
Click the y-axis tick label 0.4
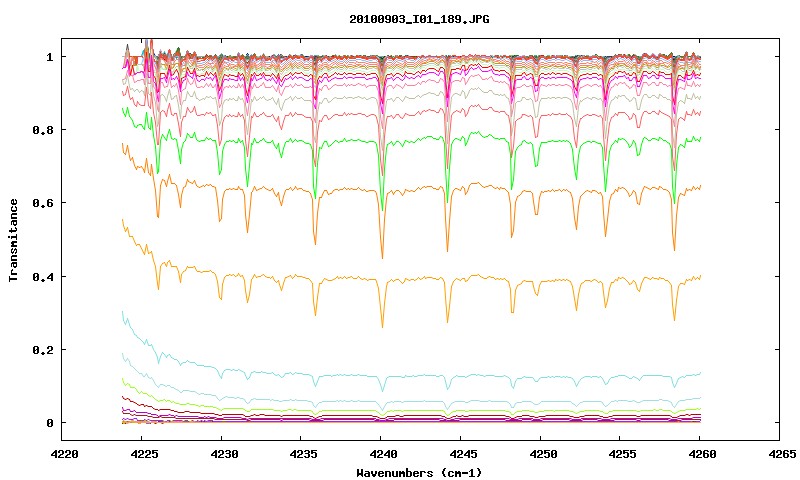coord(42,276)
